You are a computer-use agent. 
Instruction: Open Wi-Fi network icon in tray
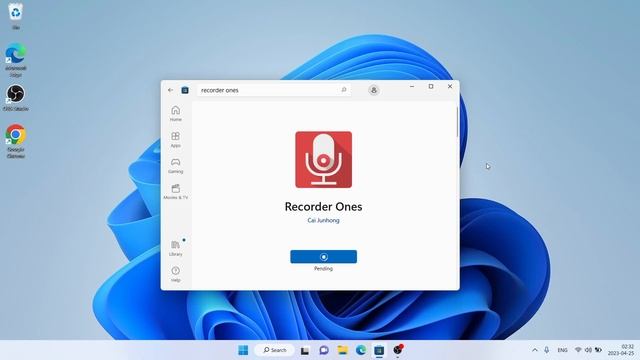coord(578,350)
